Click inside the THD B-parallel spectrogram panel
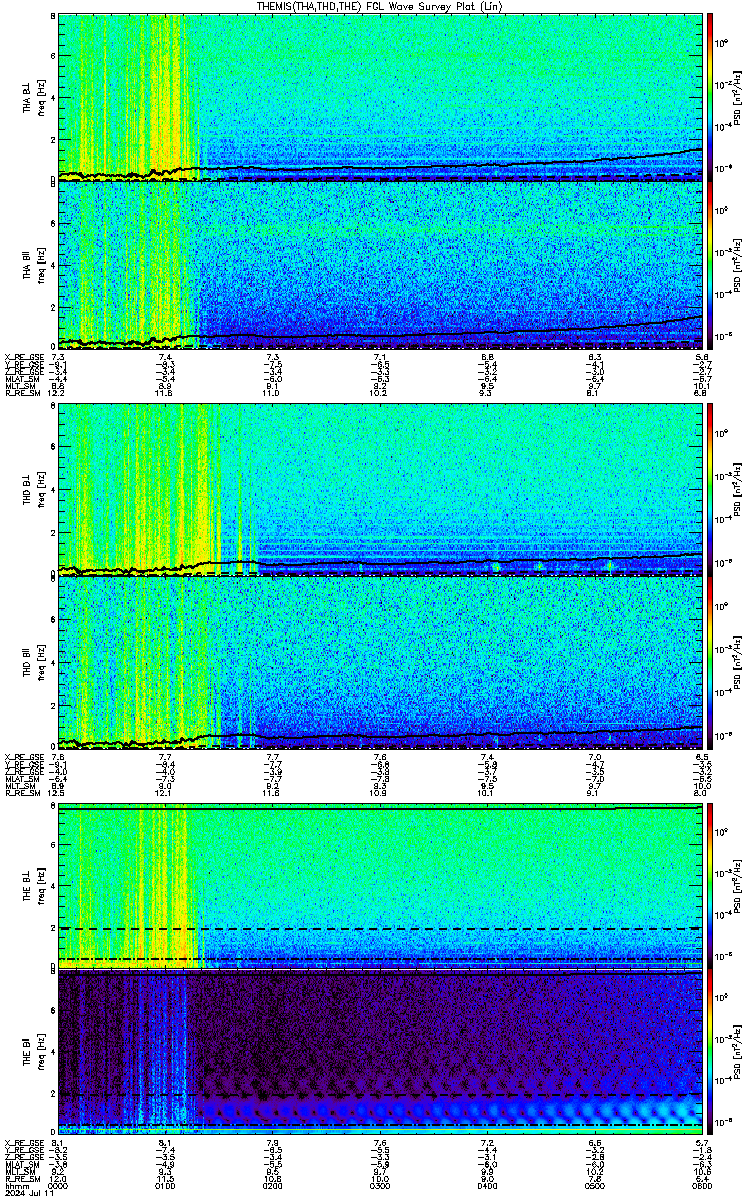The height and width of the screenshot is (1200, 750). click(x=380, y=661)
